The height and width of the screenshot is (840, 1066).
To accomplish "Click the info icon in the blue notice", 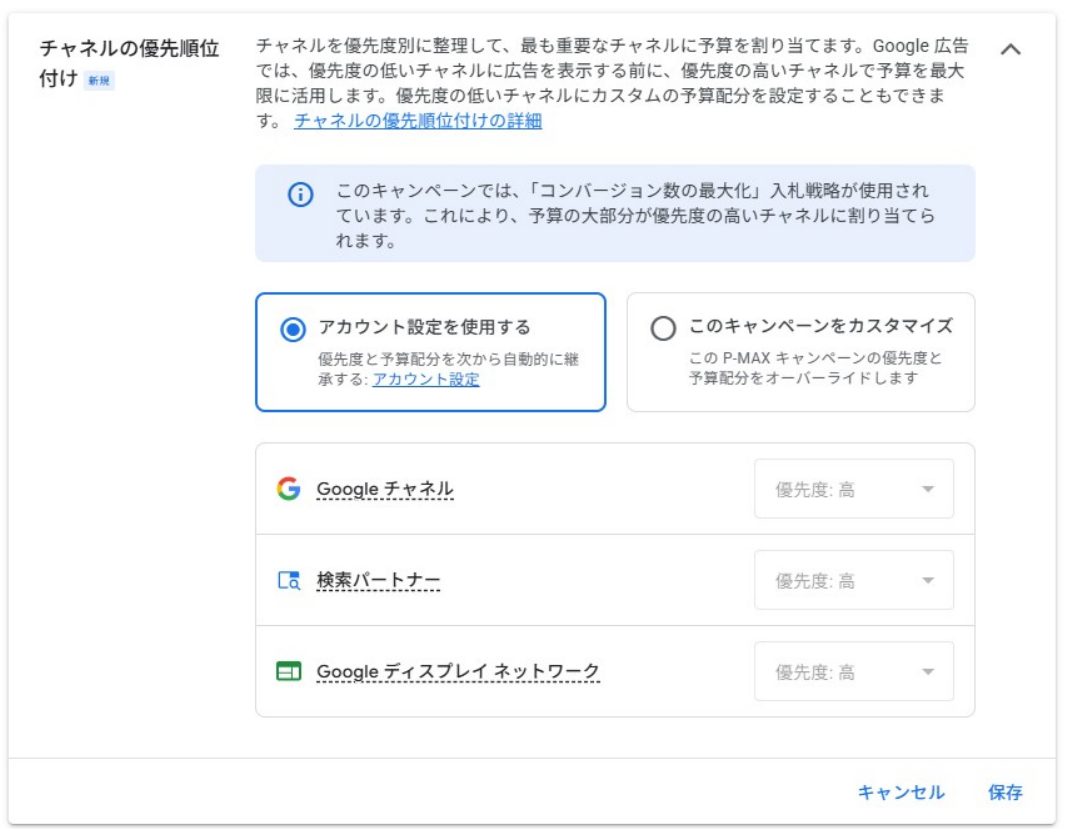I will click(300, 194).
